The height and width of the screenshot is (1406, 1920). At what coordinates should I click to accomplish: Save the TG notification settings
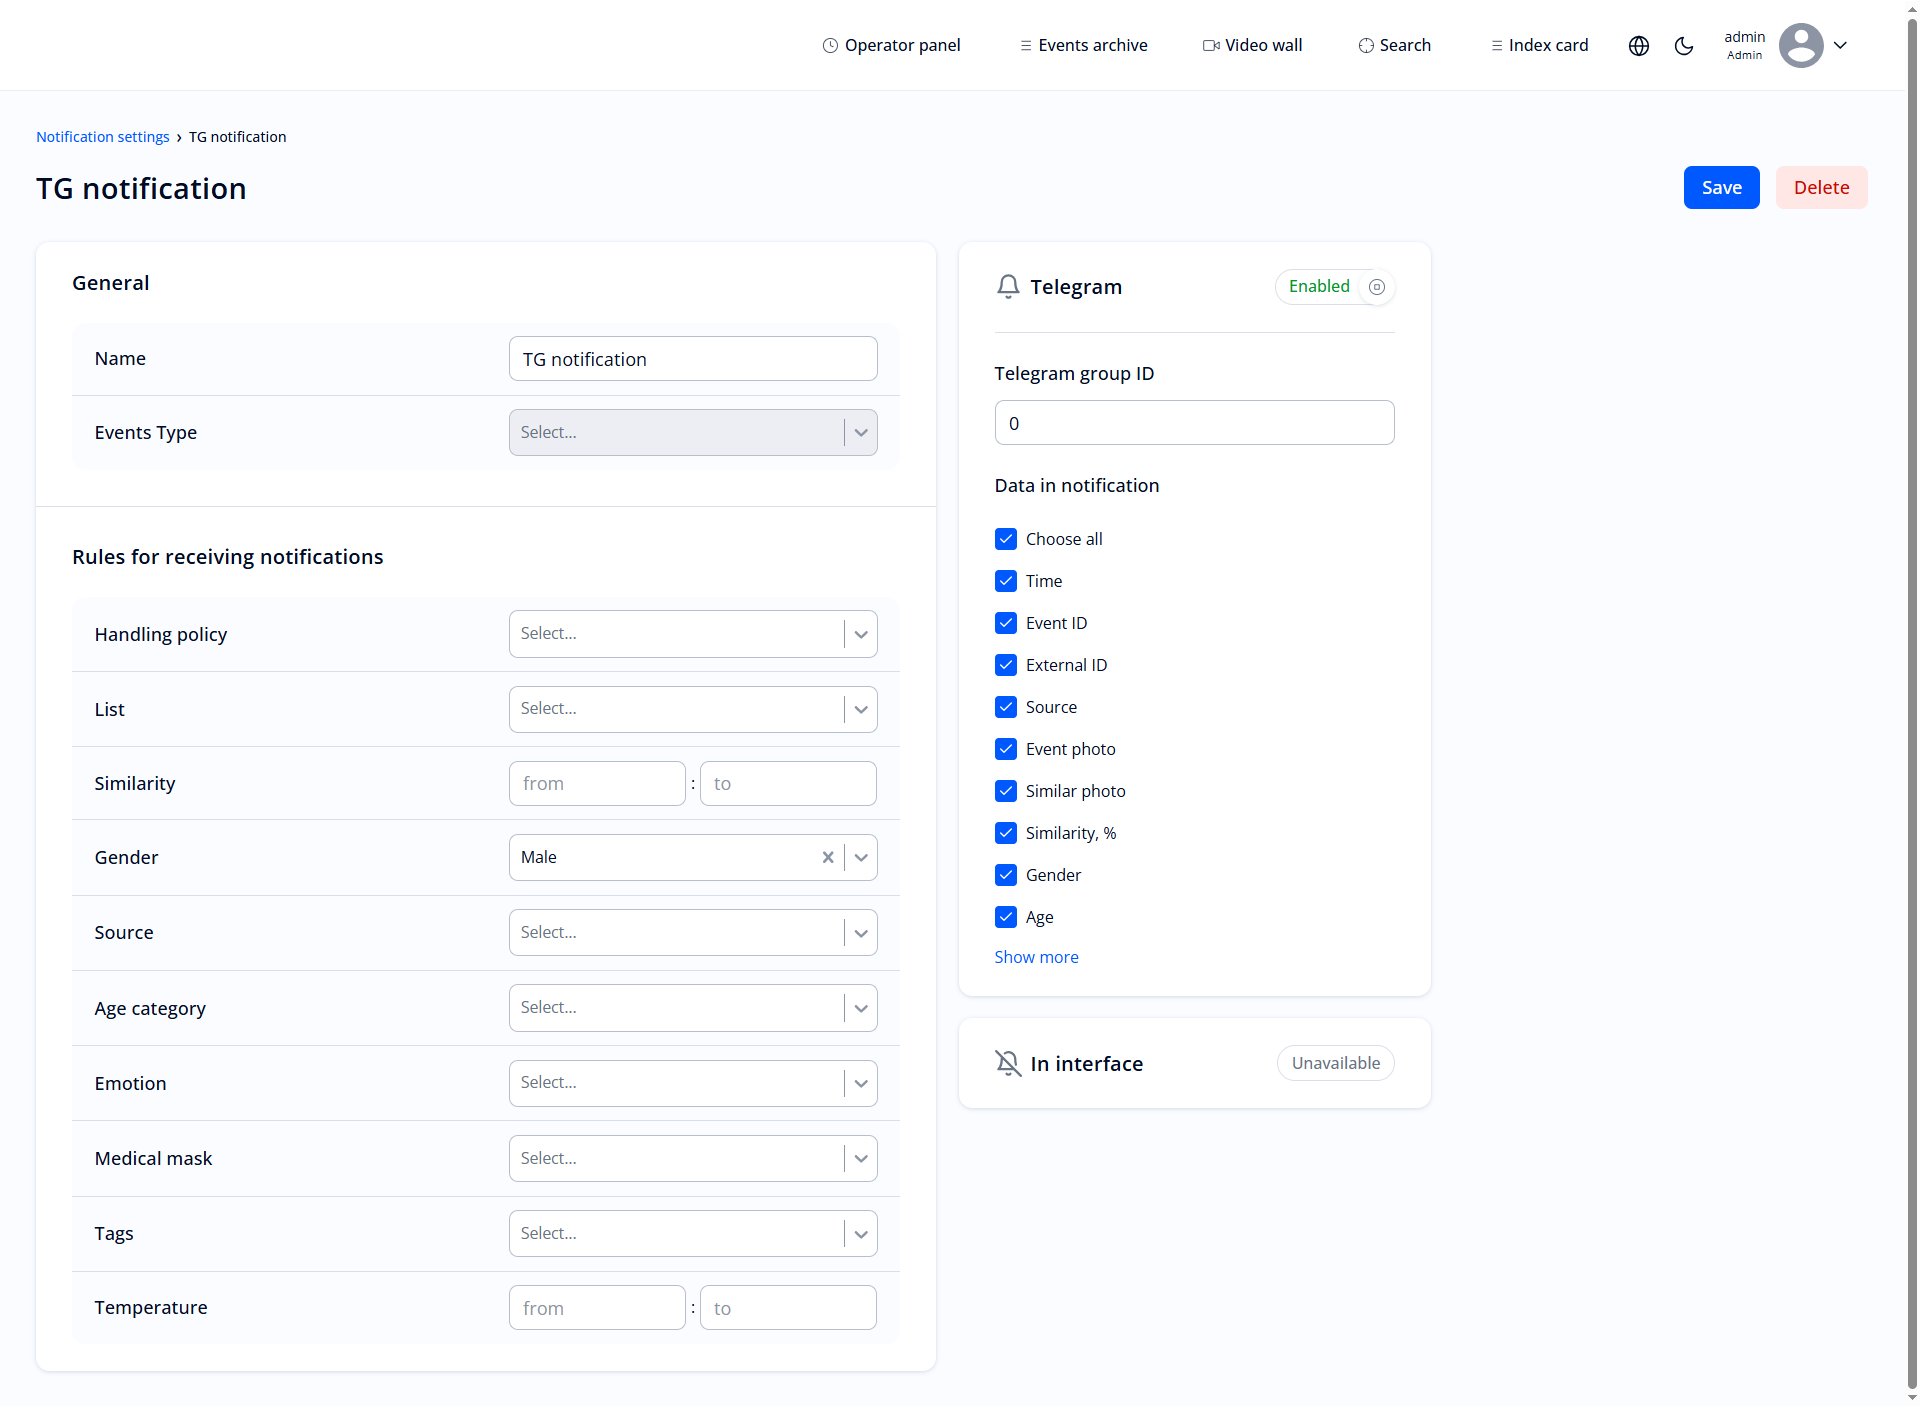click(1720, 187)
